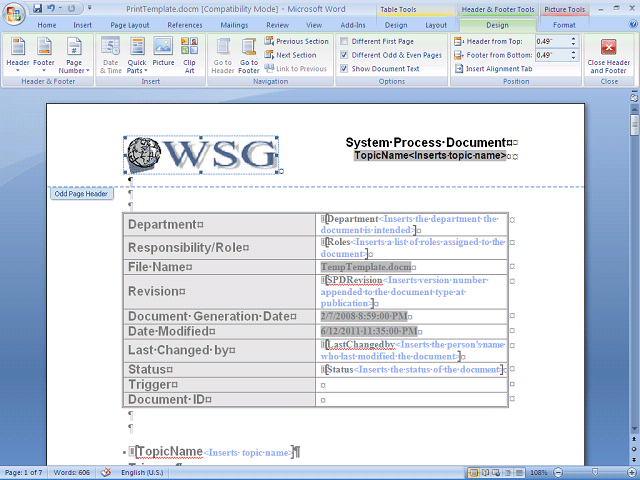640x480 pixels.
Task: Go to Footer
Action: pyautogui.click(x=249, y=56)
